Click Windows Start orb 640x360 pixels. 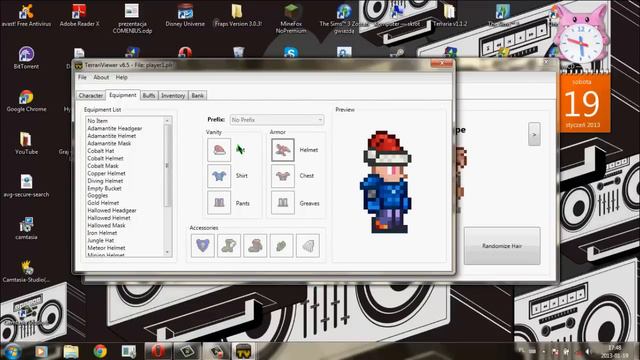pyautogui.click(x=11, y=351)
